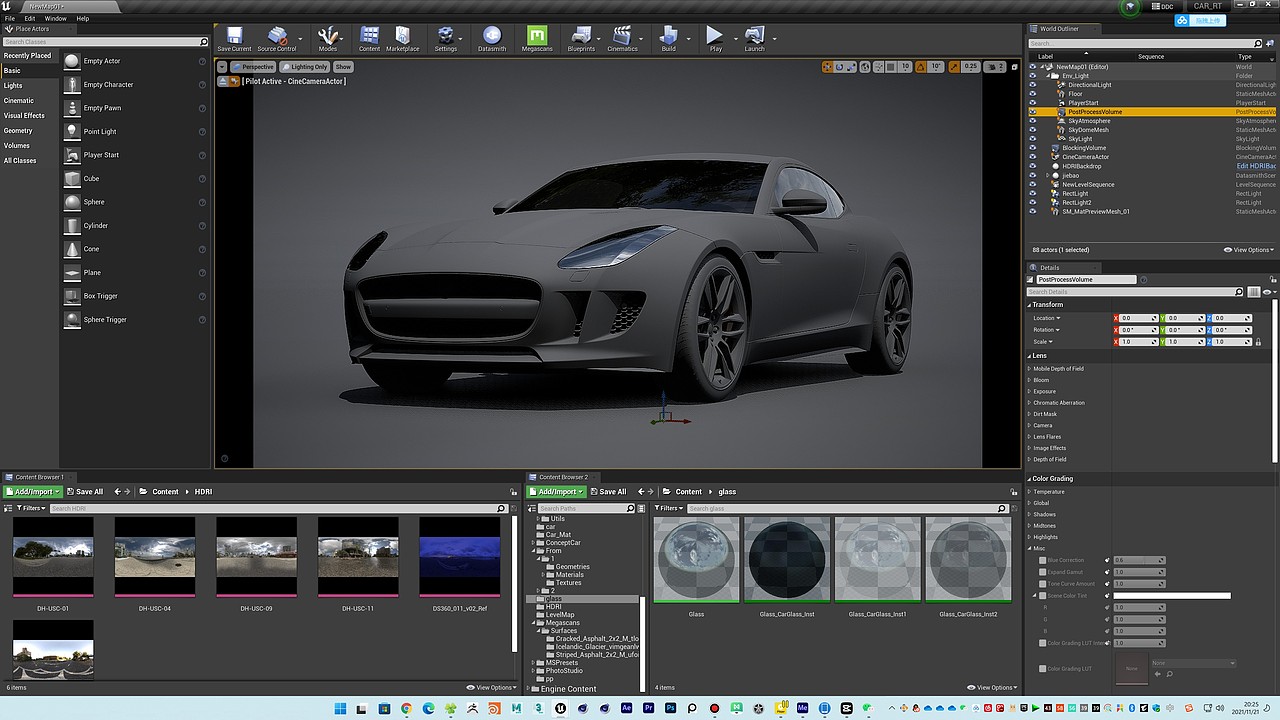The width and height of the screenshot is (1280, 720).
Task: Click the Show button in viewport
Action: pos(343,67)
